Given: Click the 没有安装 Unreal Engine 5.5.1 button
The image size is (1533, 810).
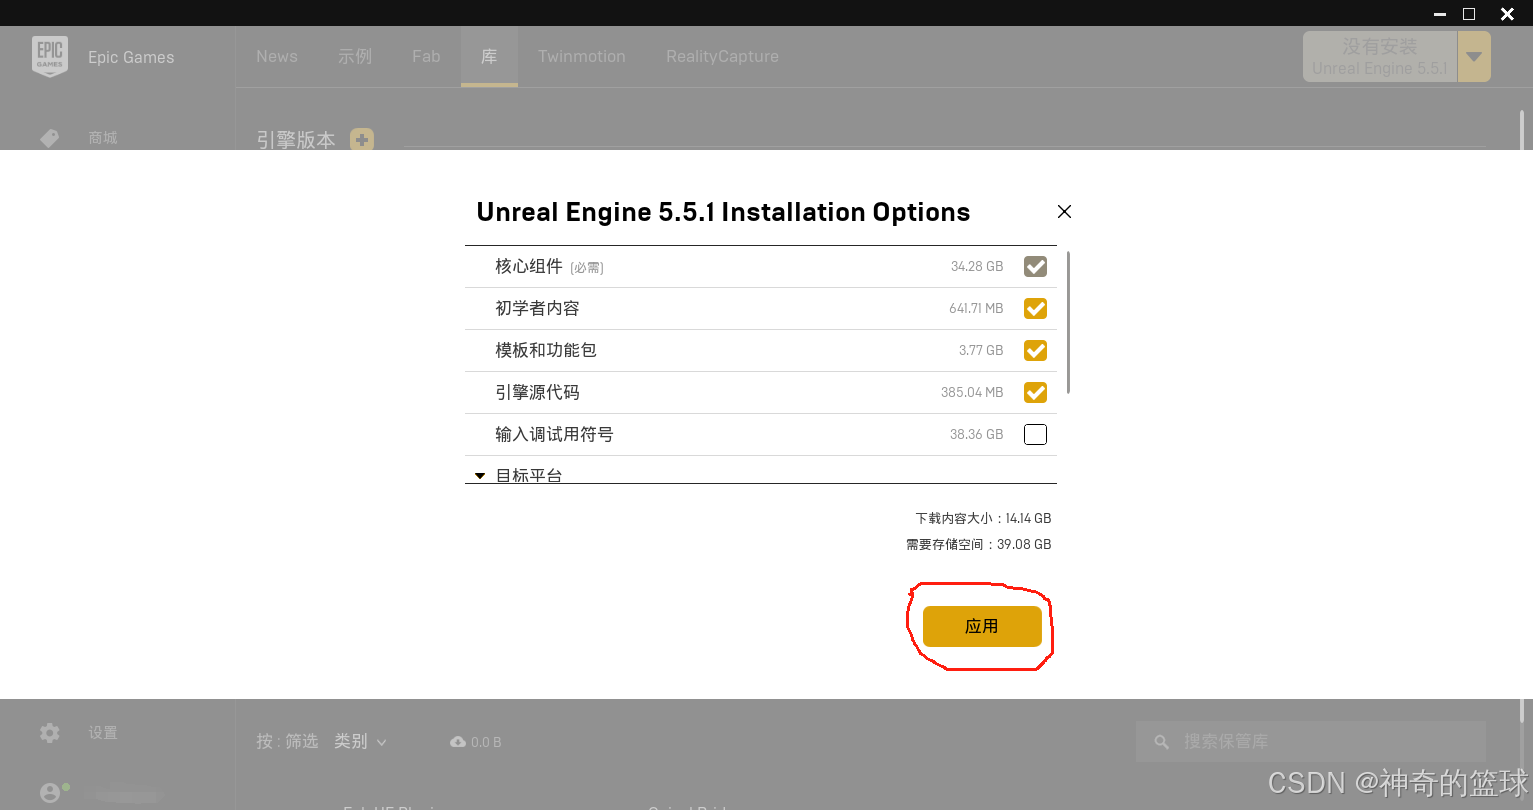Looking at the screenshot, I should pos(1380,57).
